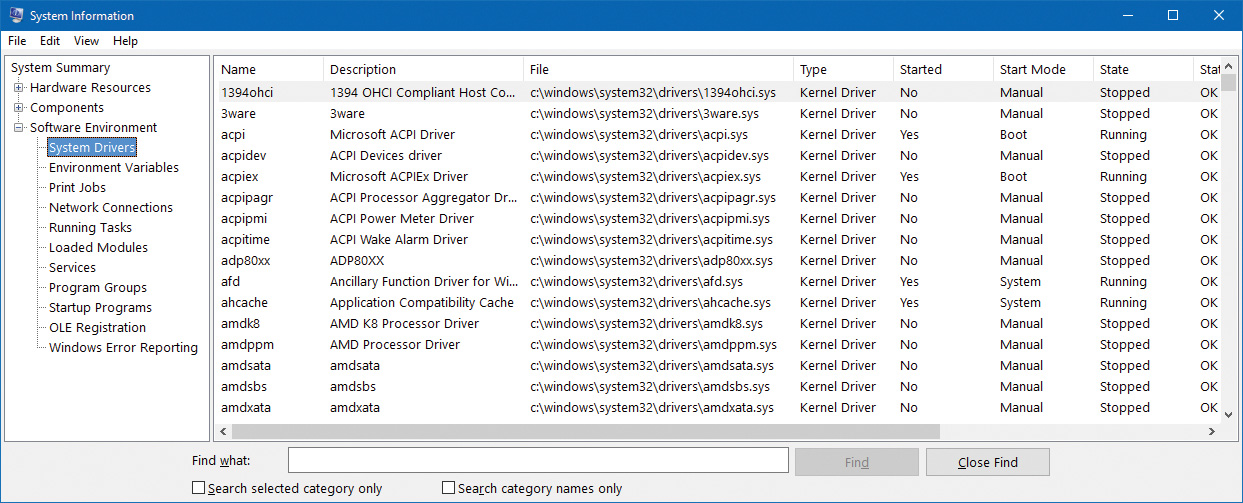Select Running Tasks in the tree
Viewport: 1243px width, 503px height.
[x=90, y=228]
